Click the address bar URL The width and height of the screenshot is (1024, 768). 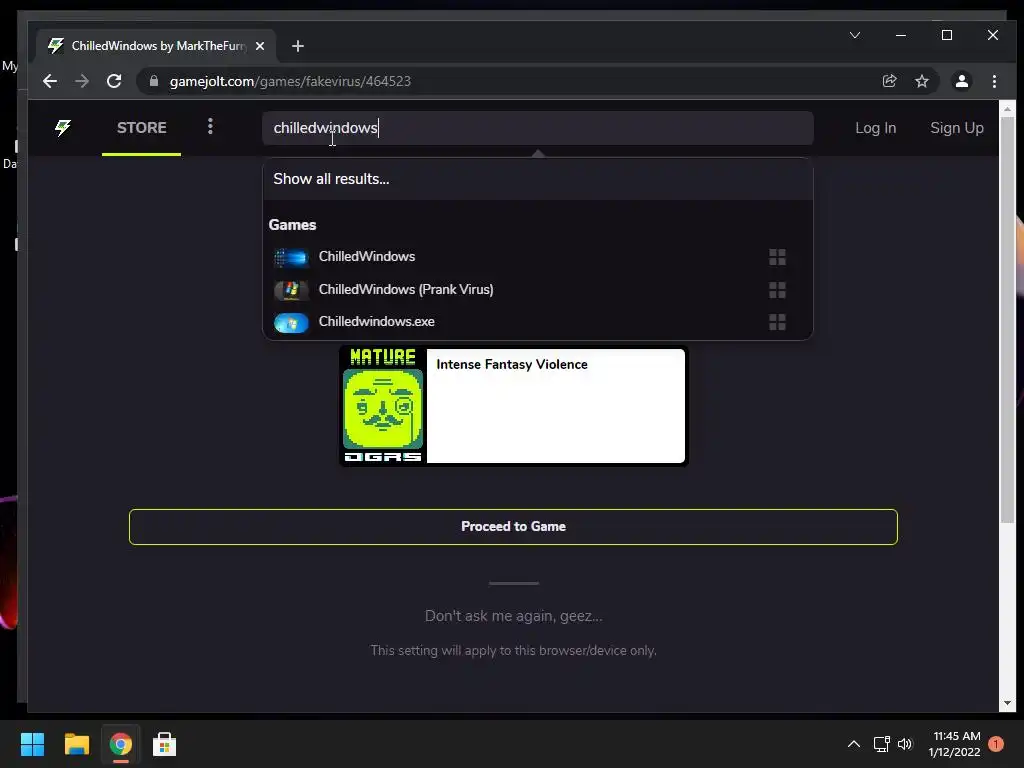pos(290,82)
